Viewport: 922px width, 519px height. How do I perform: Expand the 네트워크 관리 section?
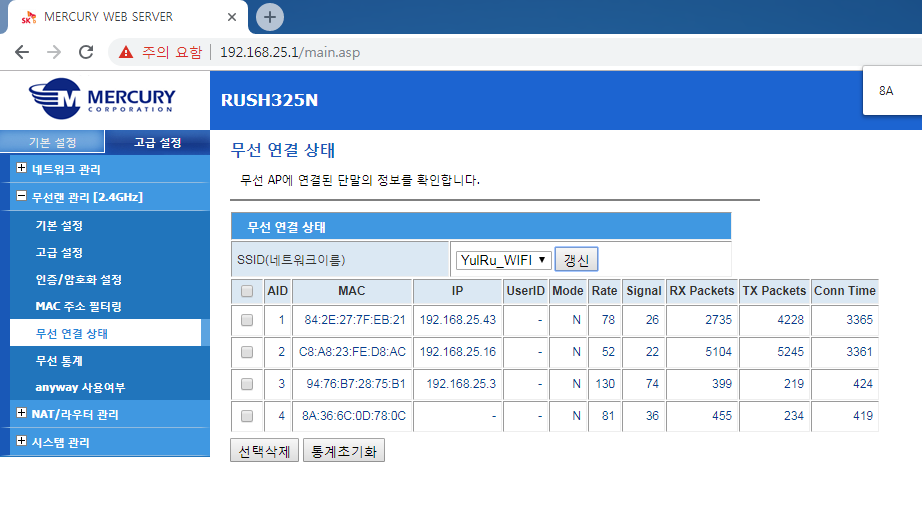21,168
